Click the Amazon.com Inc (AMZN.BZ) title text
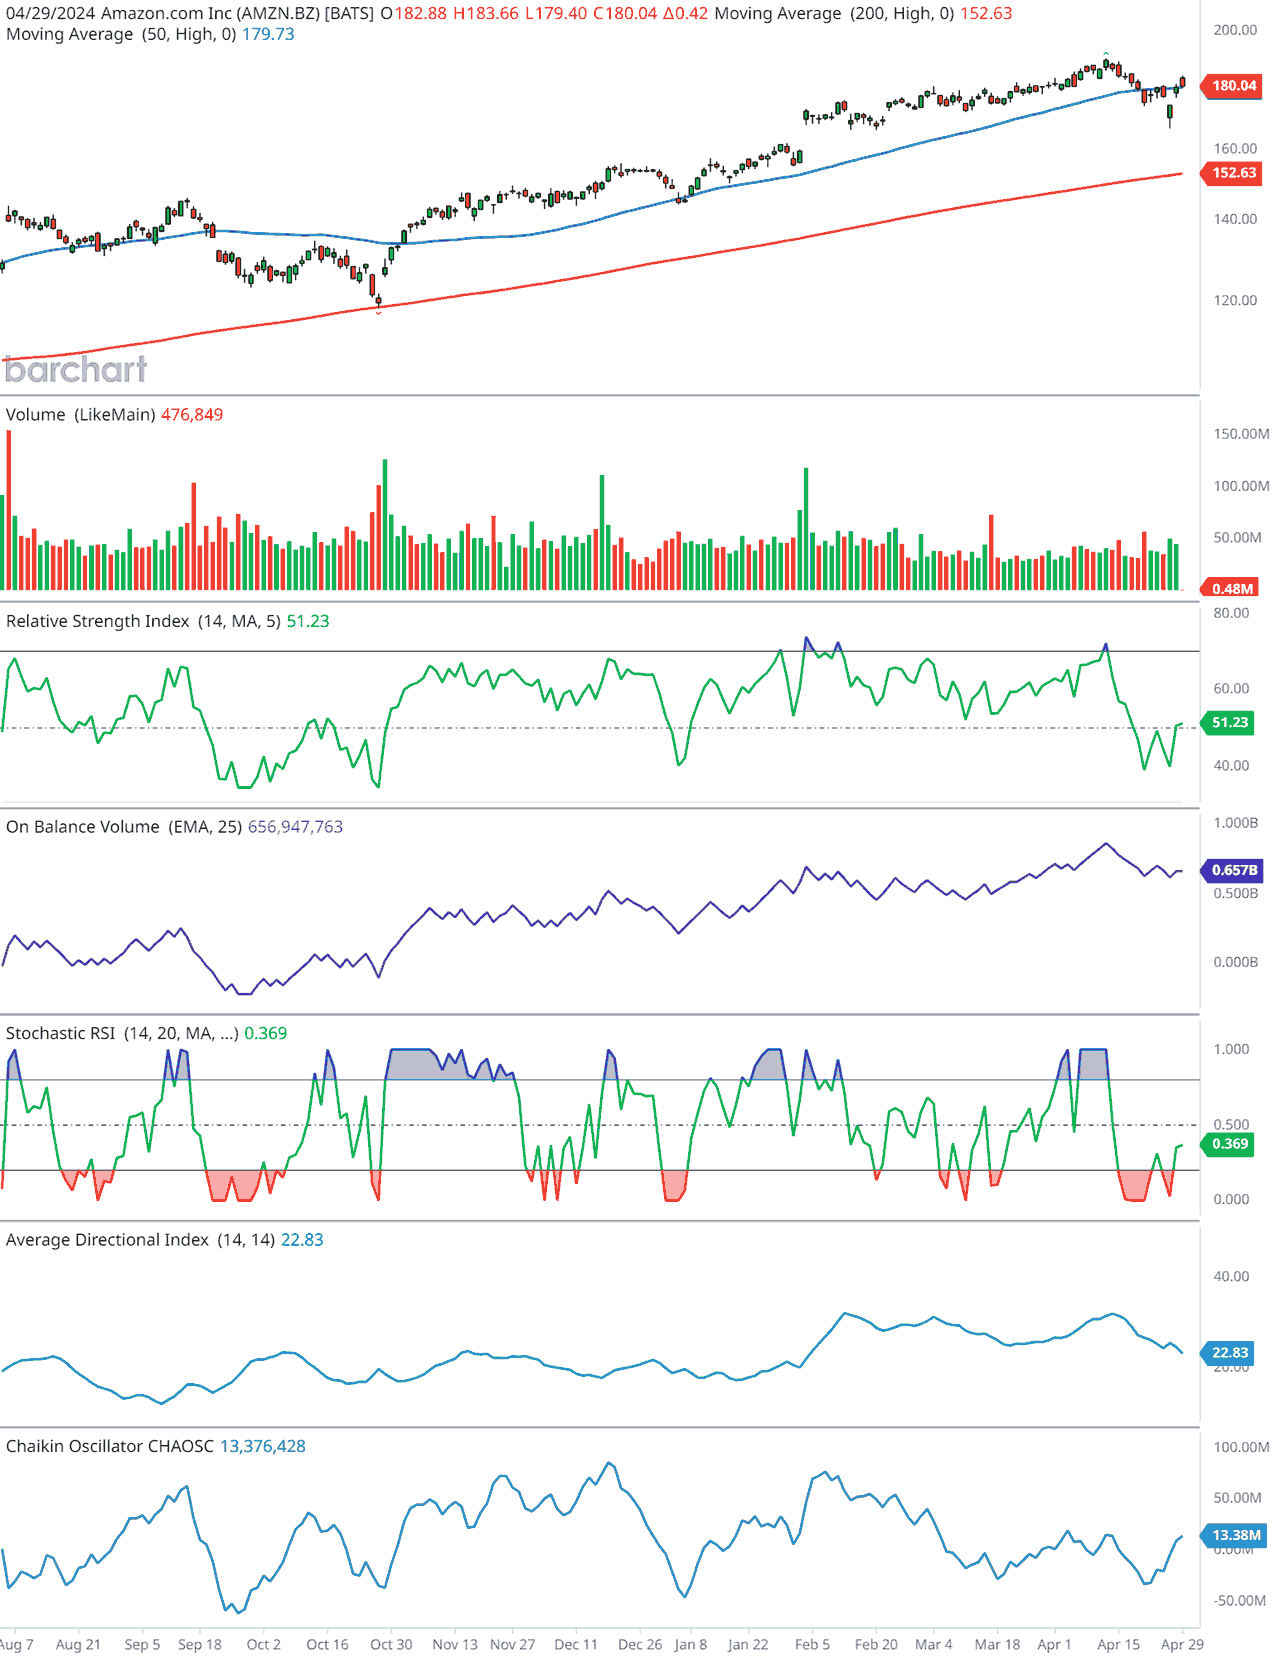This screenshot has width=1280, height=1661. coord(210,14)
